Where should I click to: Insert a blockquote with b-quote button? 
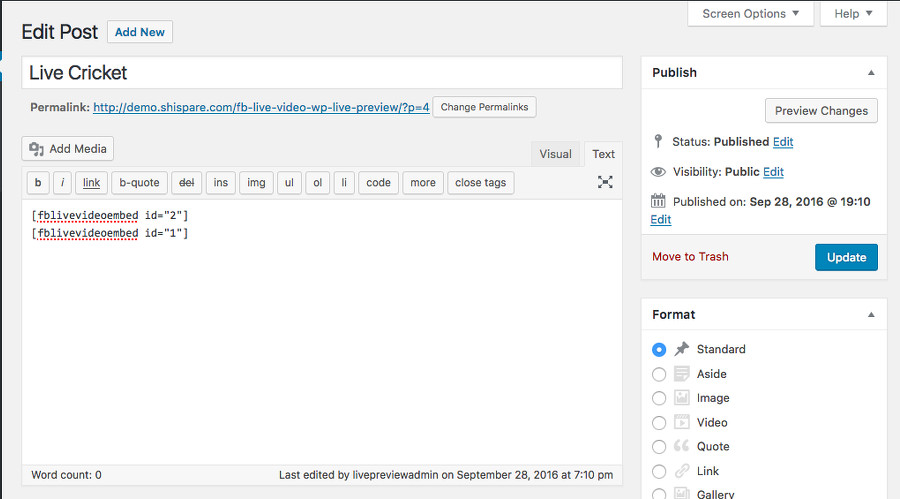click(x=139, y=182)
